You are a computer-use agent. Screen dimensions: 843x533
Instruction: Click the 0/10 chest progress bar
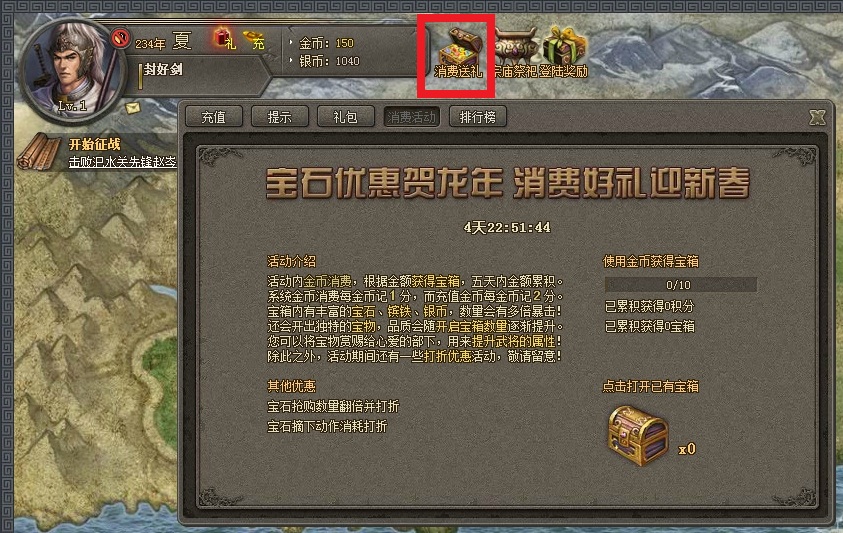680,285
